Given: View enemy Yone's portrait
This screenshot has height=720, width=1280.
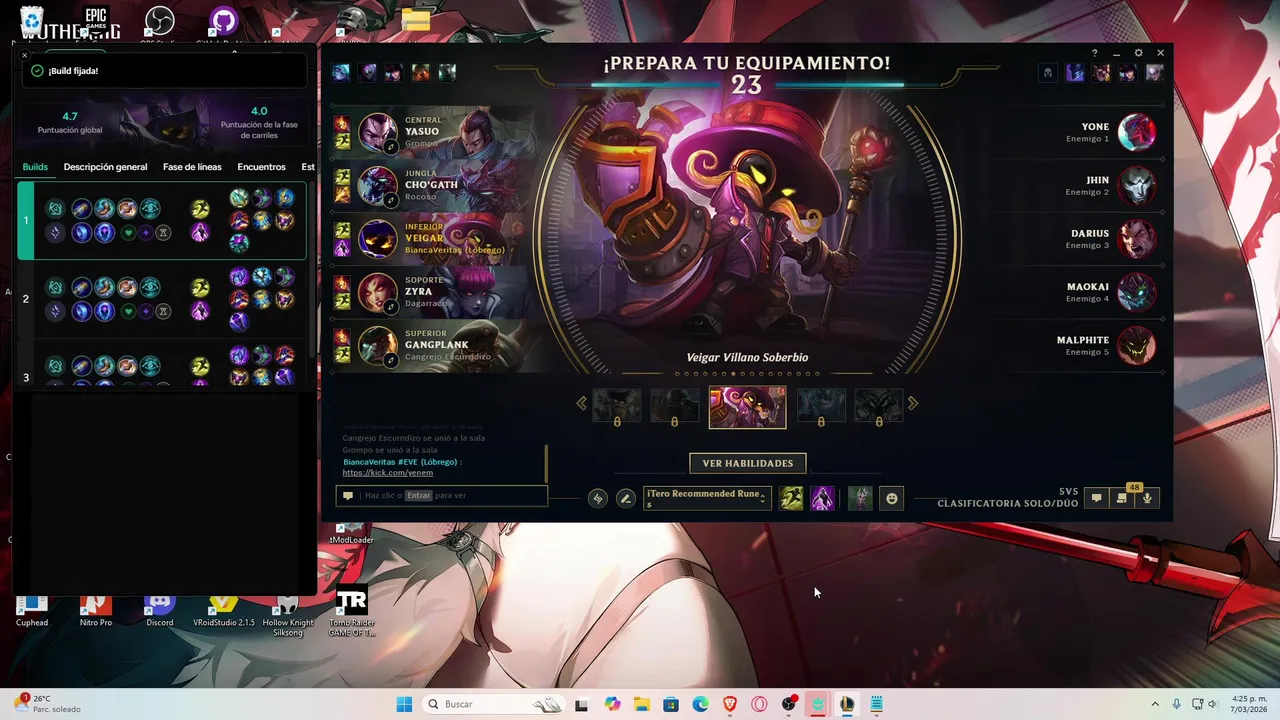Looking at the screenshot, I should pos(1136,132).
